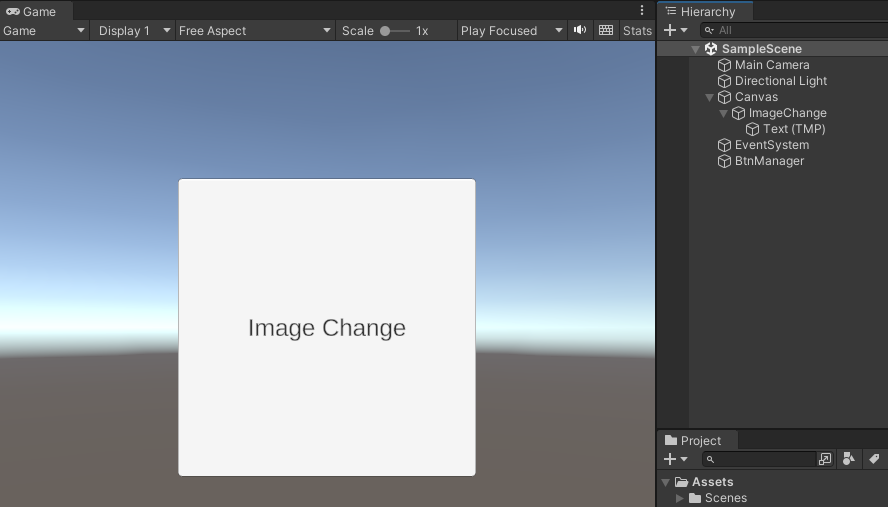Open the Hierarchy create dropdown arrow
Viewport: 888px width, 507px height.
click(684, 30)
